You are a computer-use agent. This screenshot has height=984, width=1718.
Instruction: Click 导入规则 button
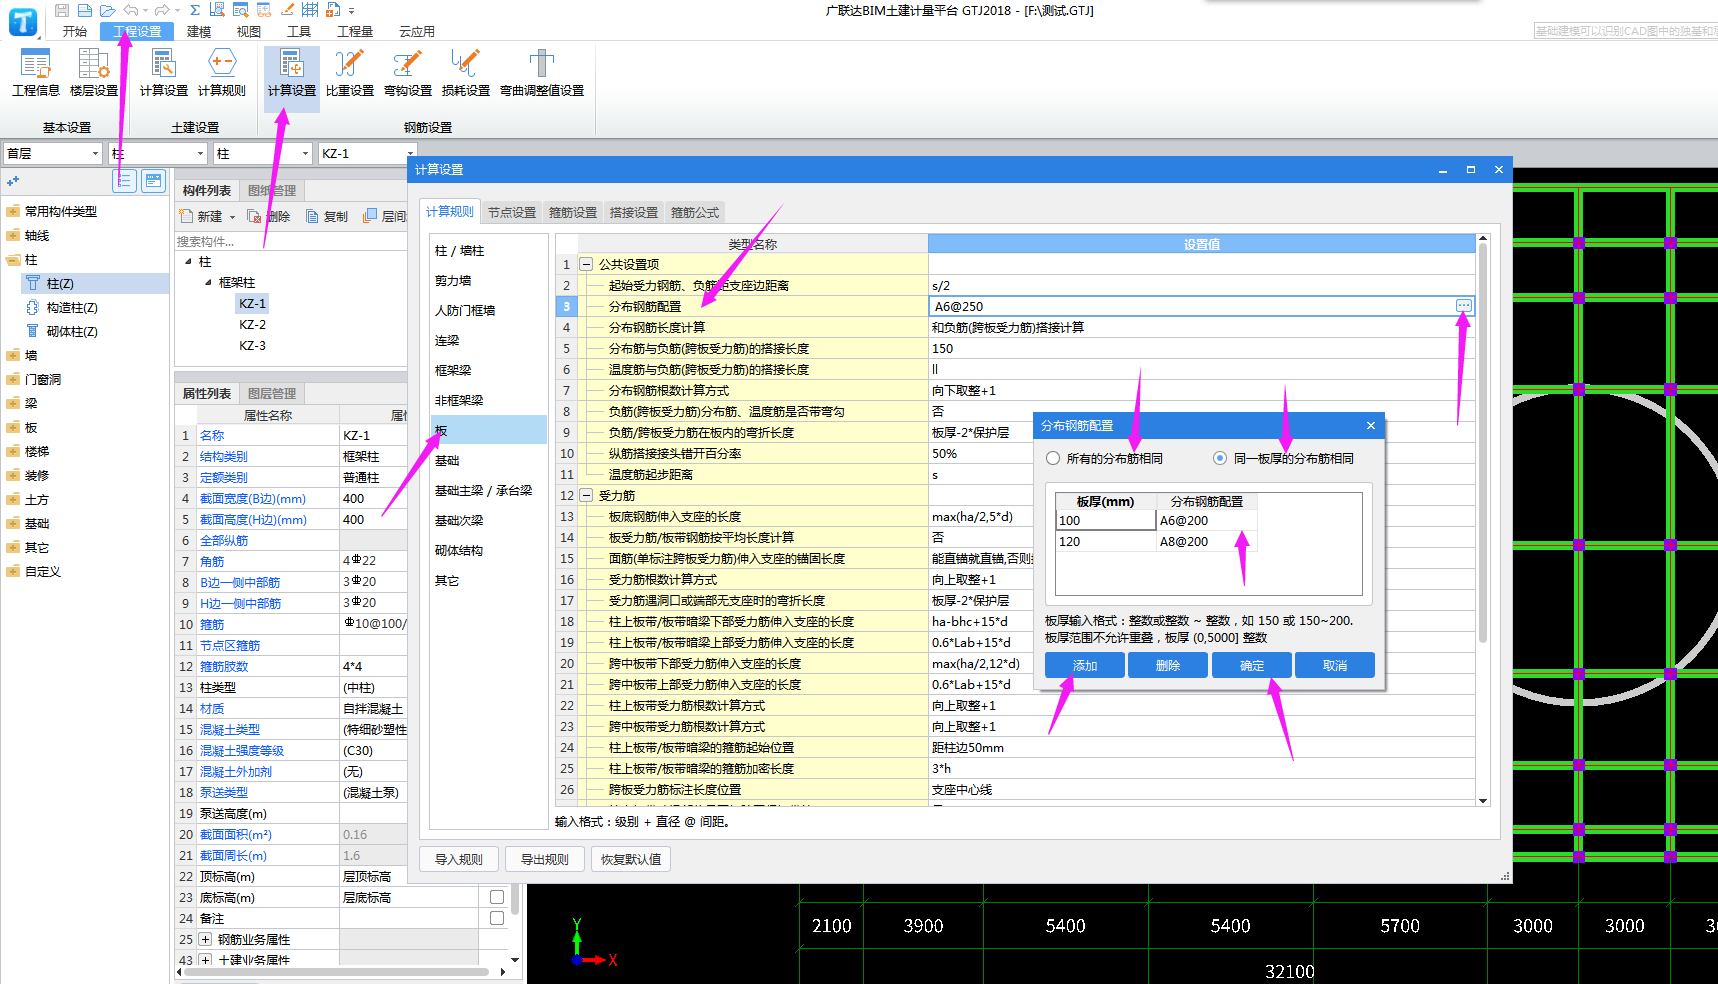pos(459,859)
